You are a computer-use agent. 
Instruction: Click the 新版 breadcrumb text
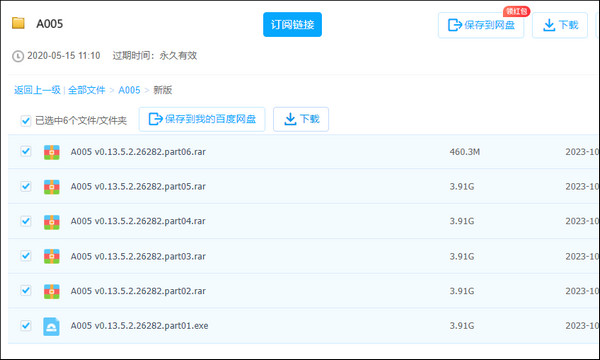163,90
